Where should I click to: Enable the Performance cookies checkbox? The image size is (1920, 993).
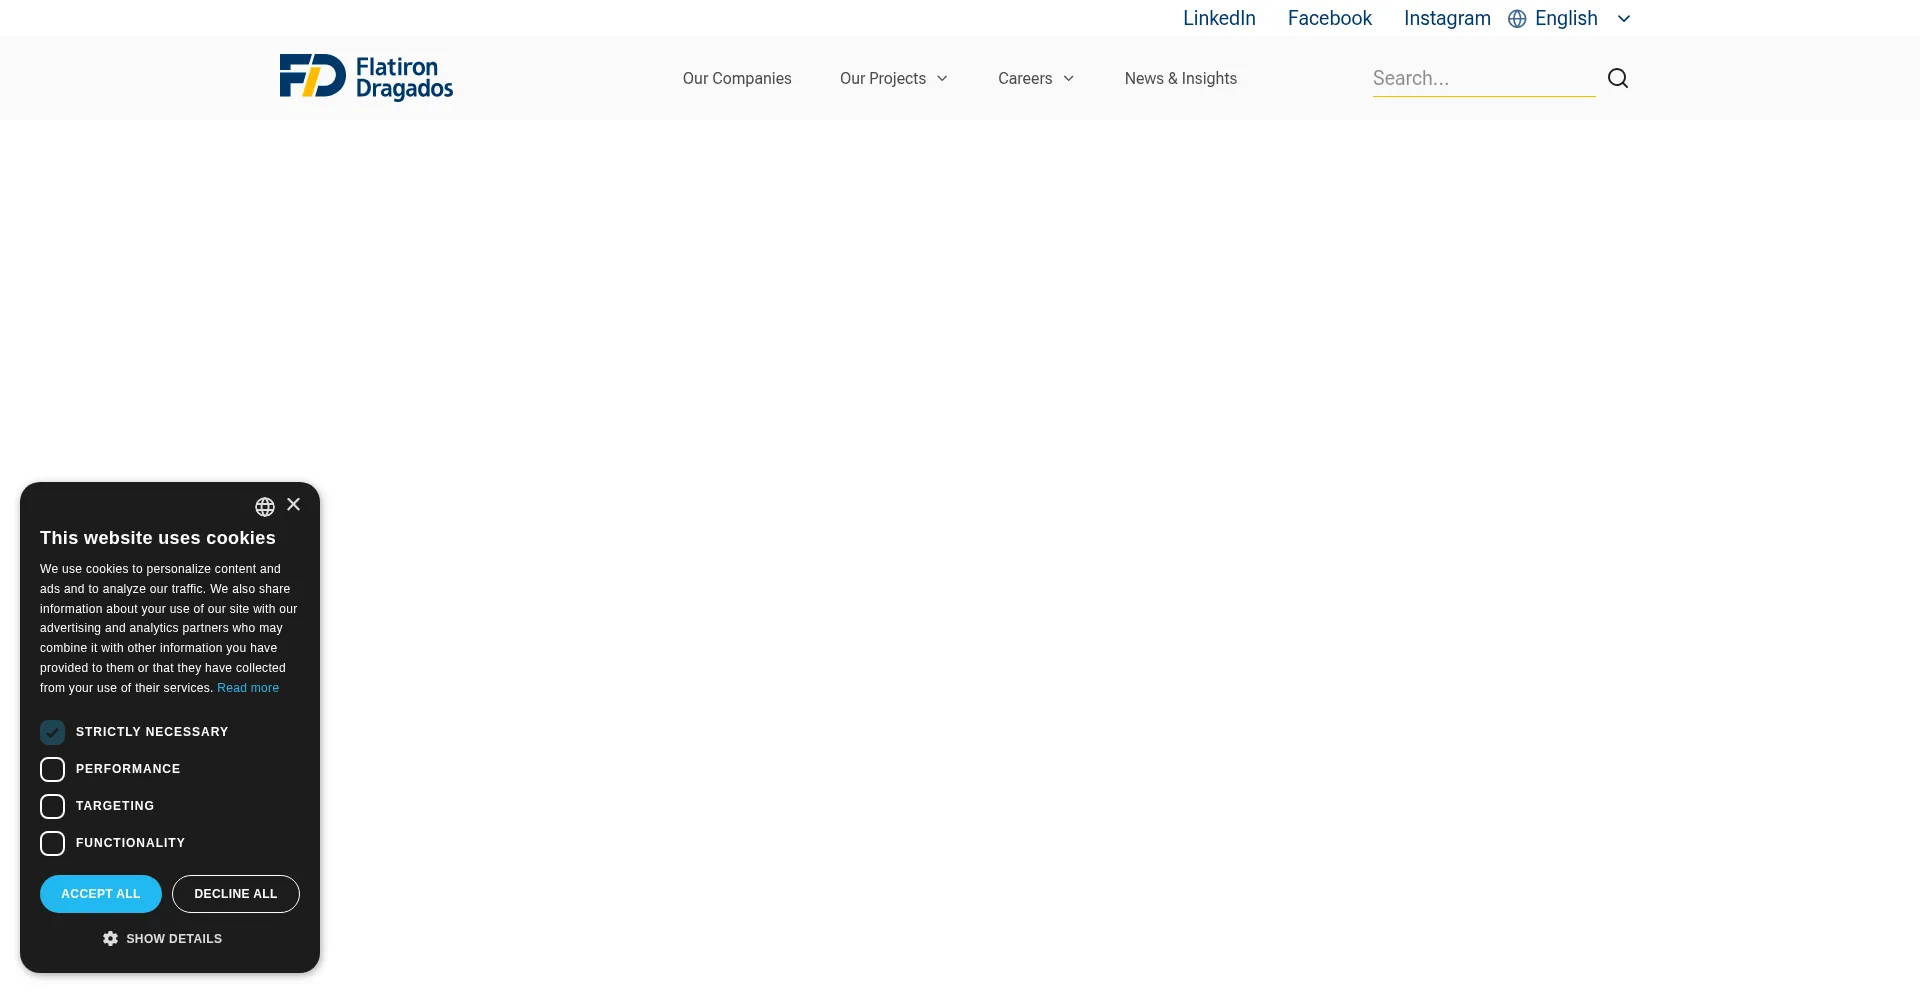53,769
